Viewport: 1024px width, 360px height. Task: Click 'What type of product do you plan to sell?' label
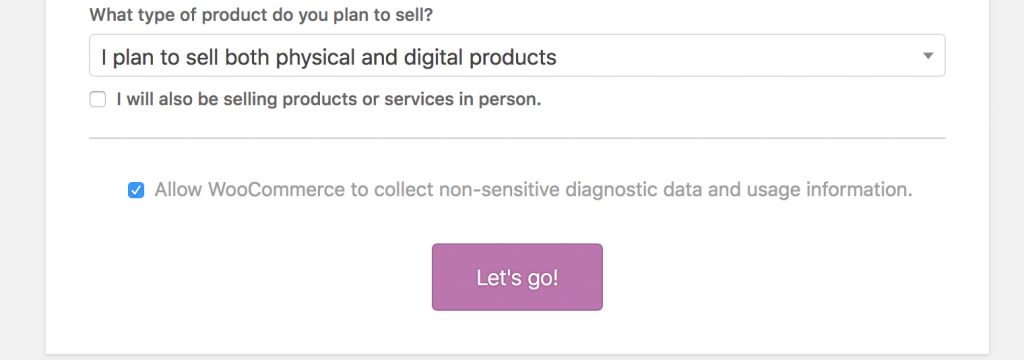[261, 15]
